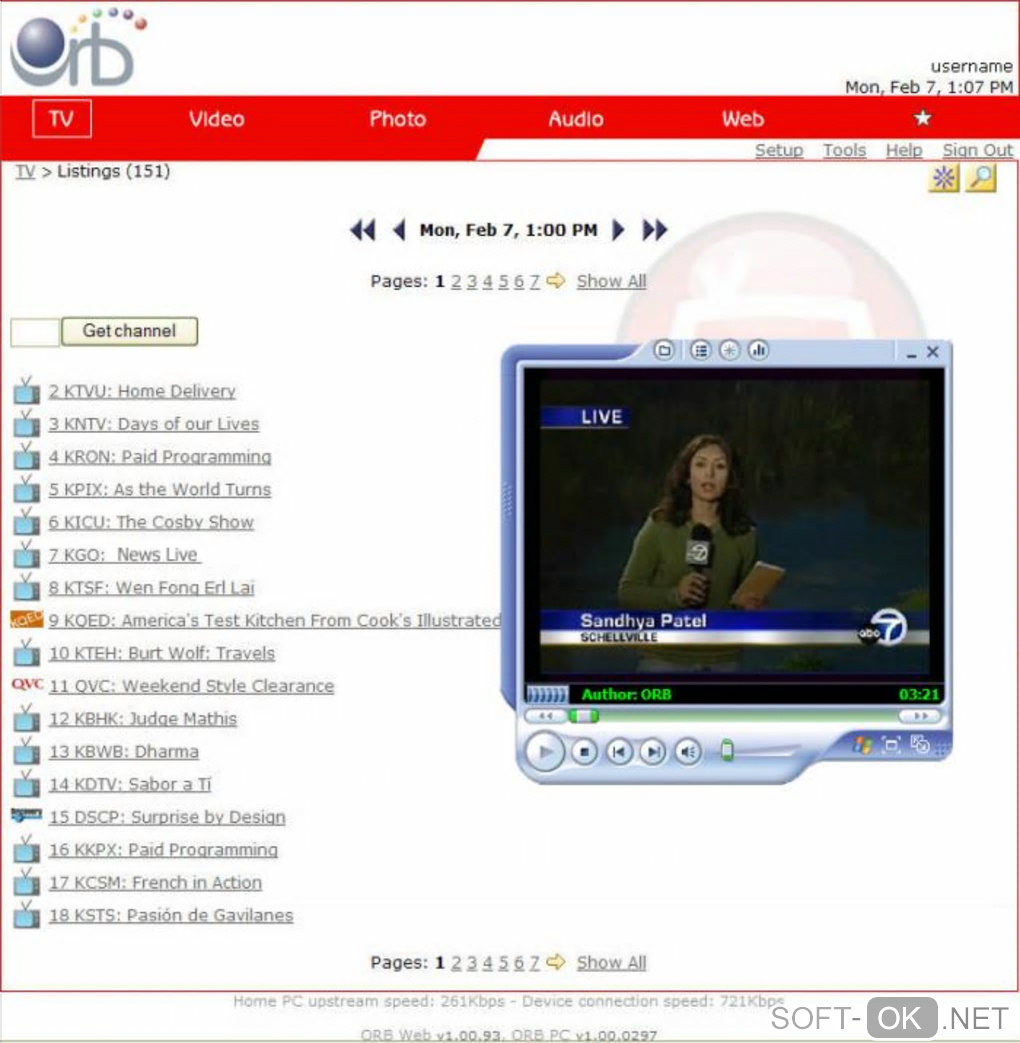
Task: Open the search magnifier icon
Action: pyautogui.click(x=981, y=178)
